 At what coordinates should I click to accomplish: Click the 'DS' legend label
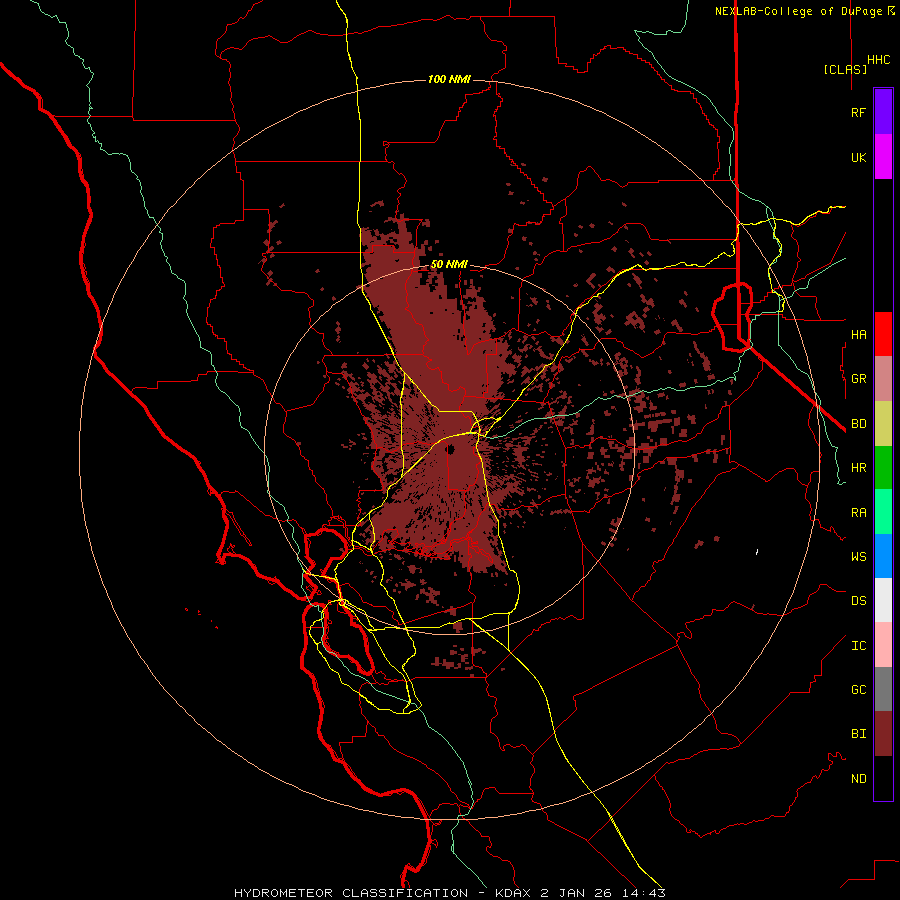click(858, 600)
